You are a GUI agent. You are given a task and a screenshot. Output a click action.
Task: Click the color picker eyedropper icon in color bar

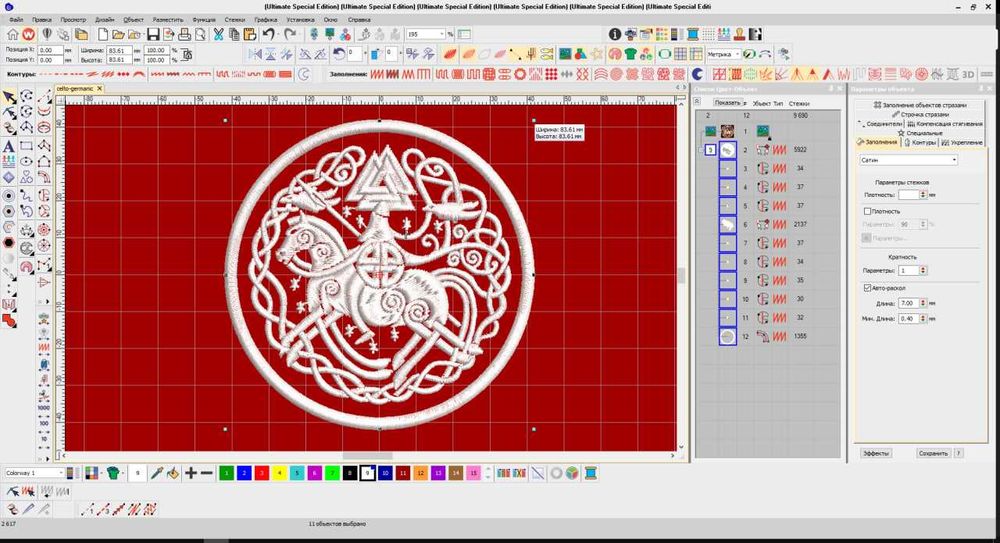(156, 473)
